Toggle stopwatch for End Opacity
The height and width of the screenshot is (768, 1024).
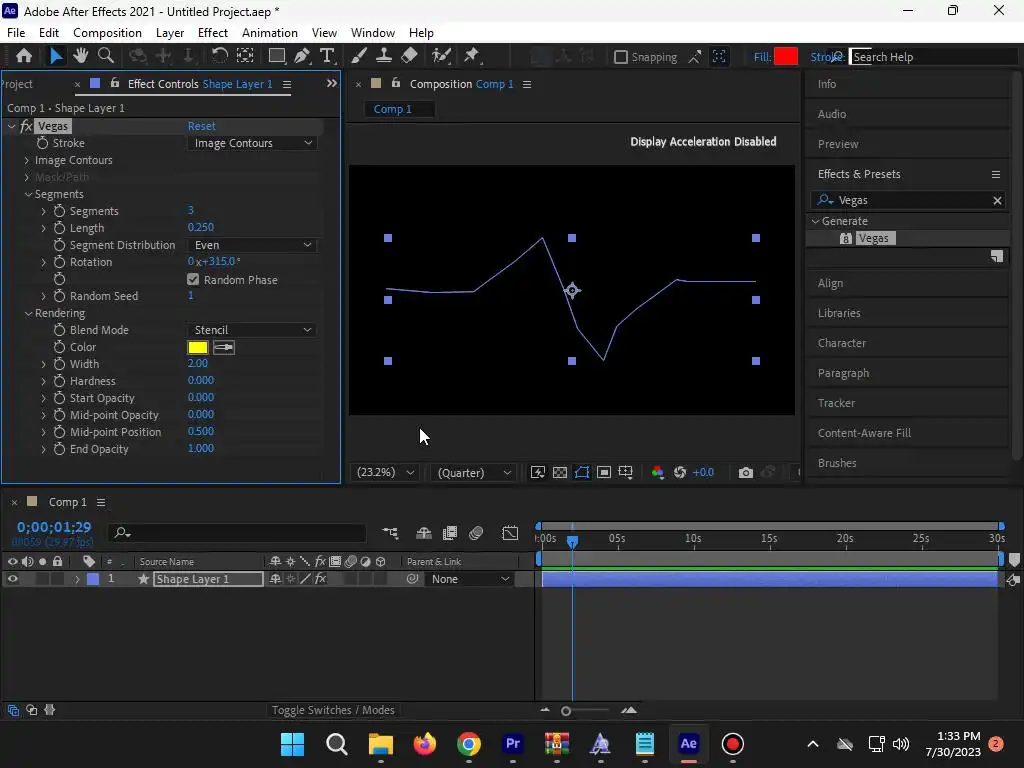[59, 449]
